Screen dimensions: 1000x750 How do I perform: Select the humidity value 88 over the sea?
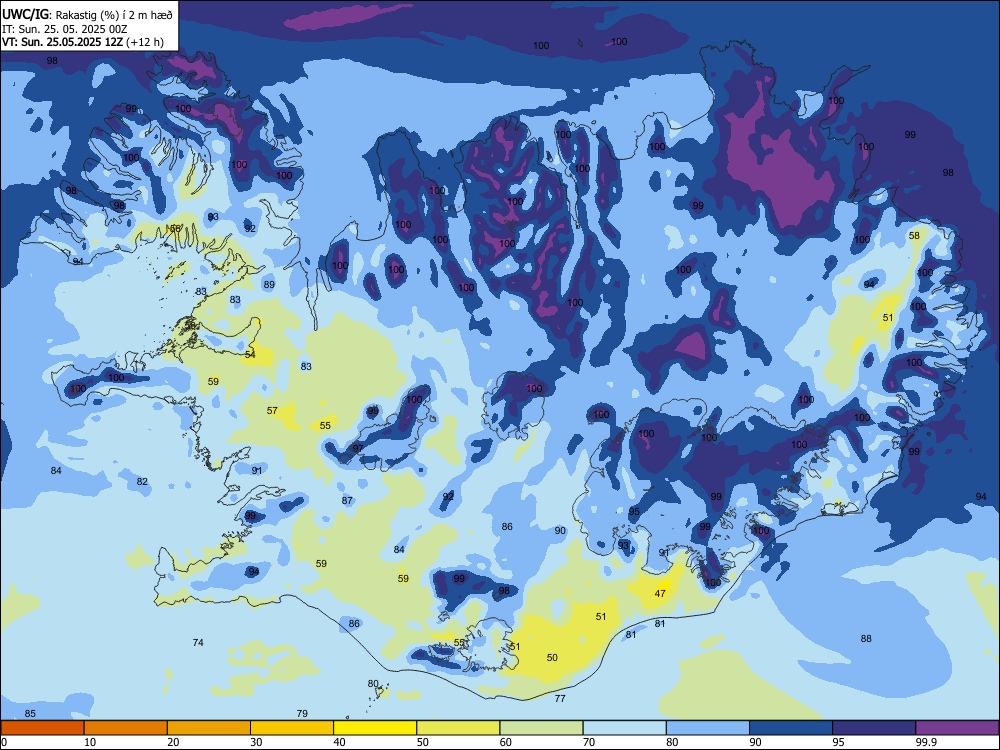point(866,638)
